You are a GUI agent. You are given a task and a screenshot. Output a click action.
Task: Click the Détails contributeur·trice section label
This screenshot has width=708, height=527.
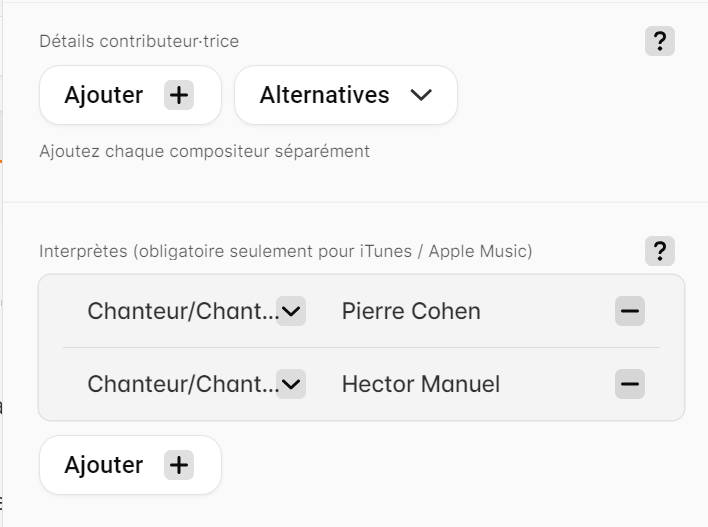click(139, 41)
